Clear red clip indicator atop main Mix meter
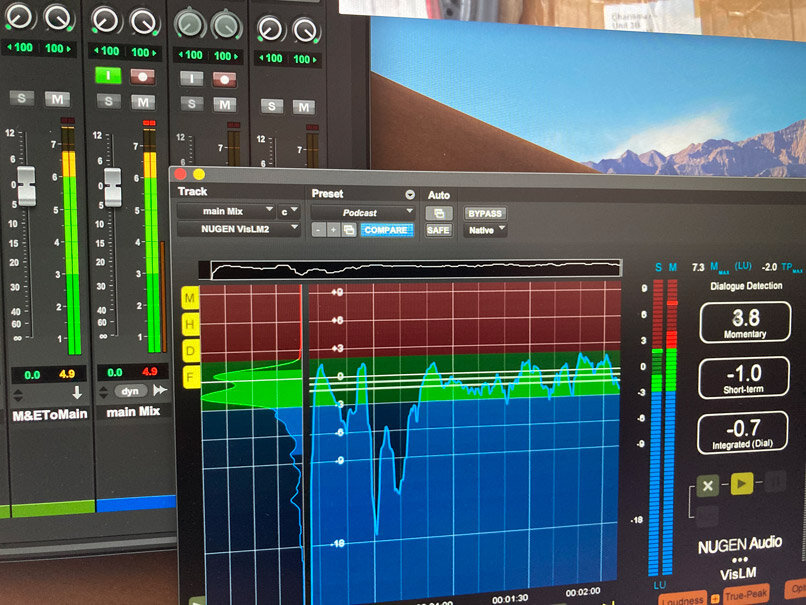The width and height of the screenshot is (806, 605). pos(149,123)
